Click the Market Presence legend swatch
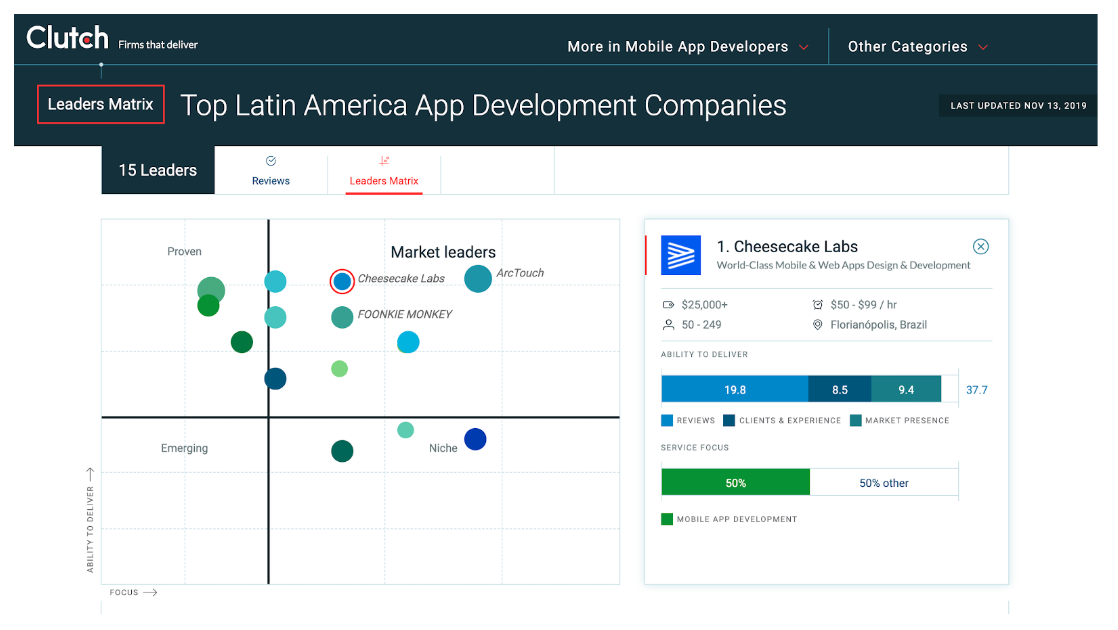The height and width of the screenshot is (630, 1118). [856, 420]
